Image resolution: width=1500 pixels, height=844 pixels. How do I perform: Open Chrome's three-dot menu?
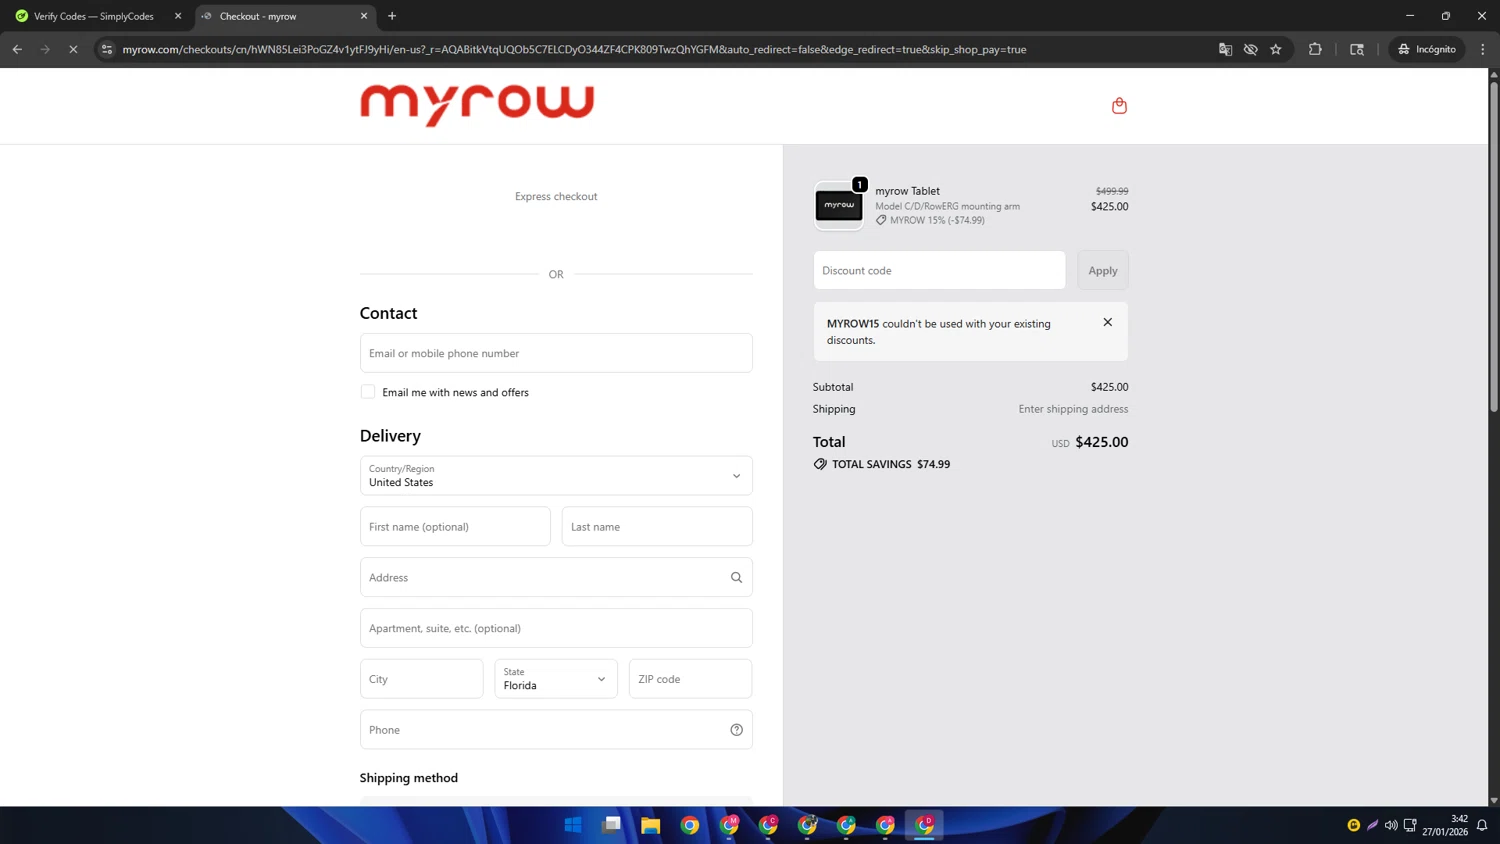point(1483,49)
